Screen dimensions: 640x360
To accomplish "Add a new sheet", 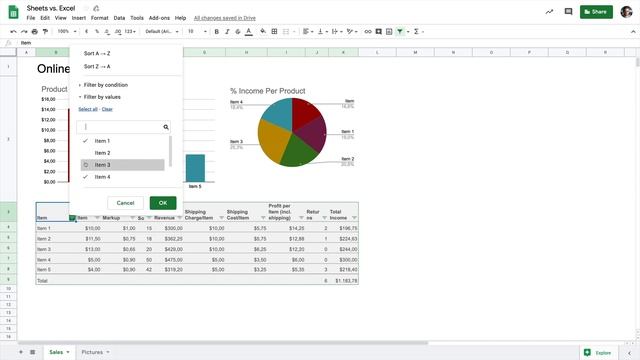I will (x=21, y=352).
